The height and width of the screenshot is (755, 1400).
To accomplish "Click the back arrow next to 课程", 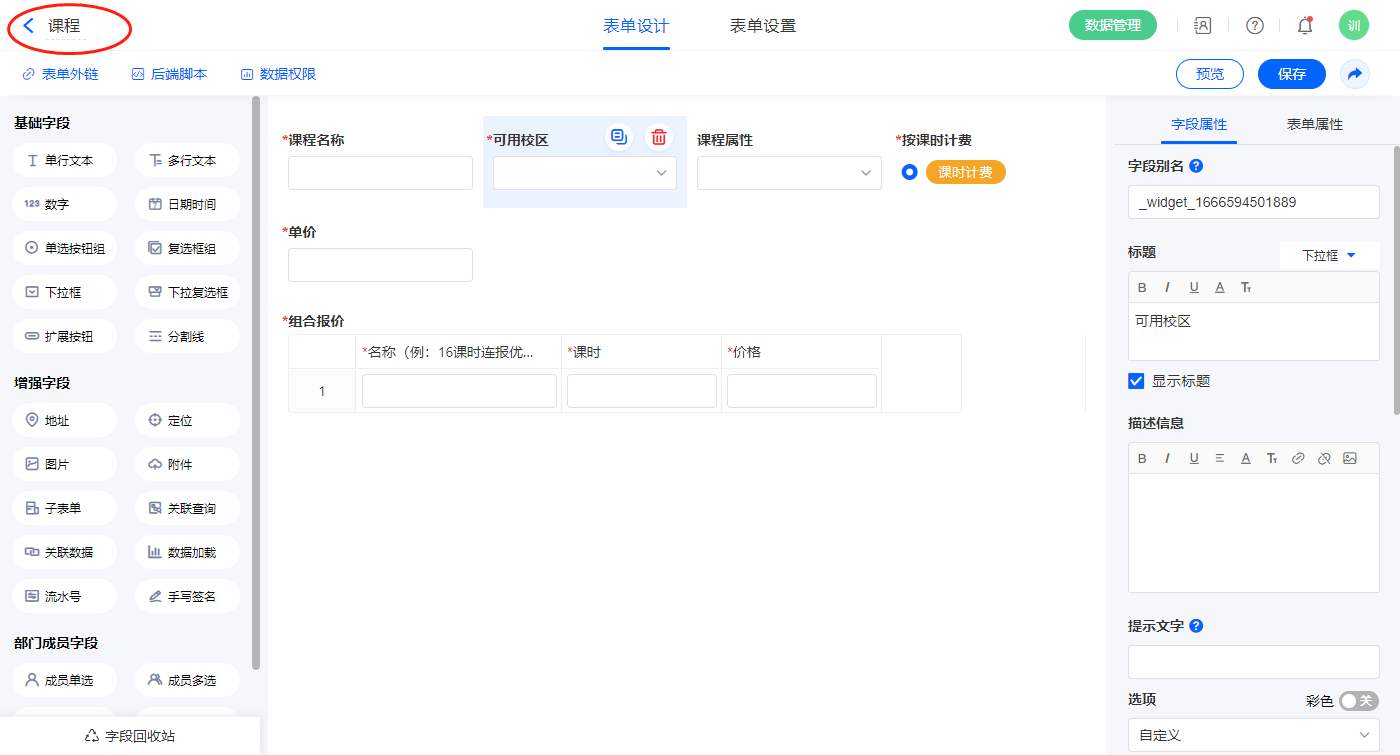I will pos(29,26).
